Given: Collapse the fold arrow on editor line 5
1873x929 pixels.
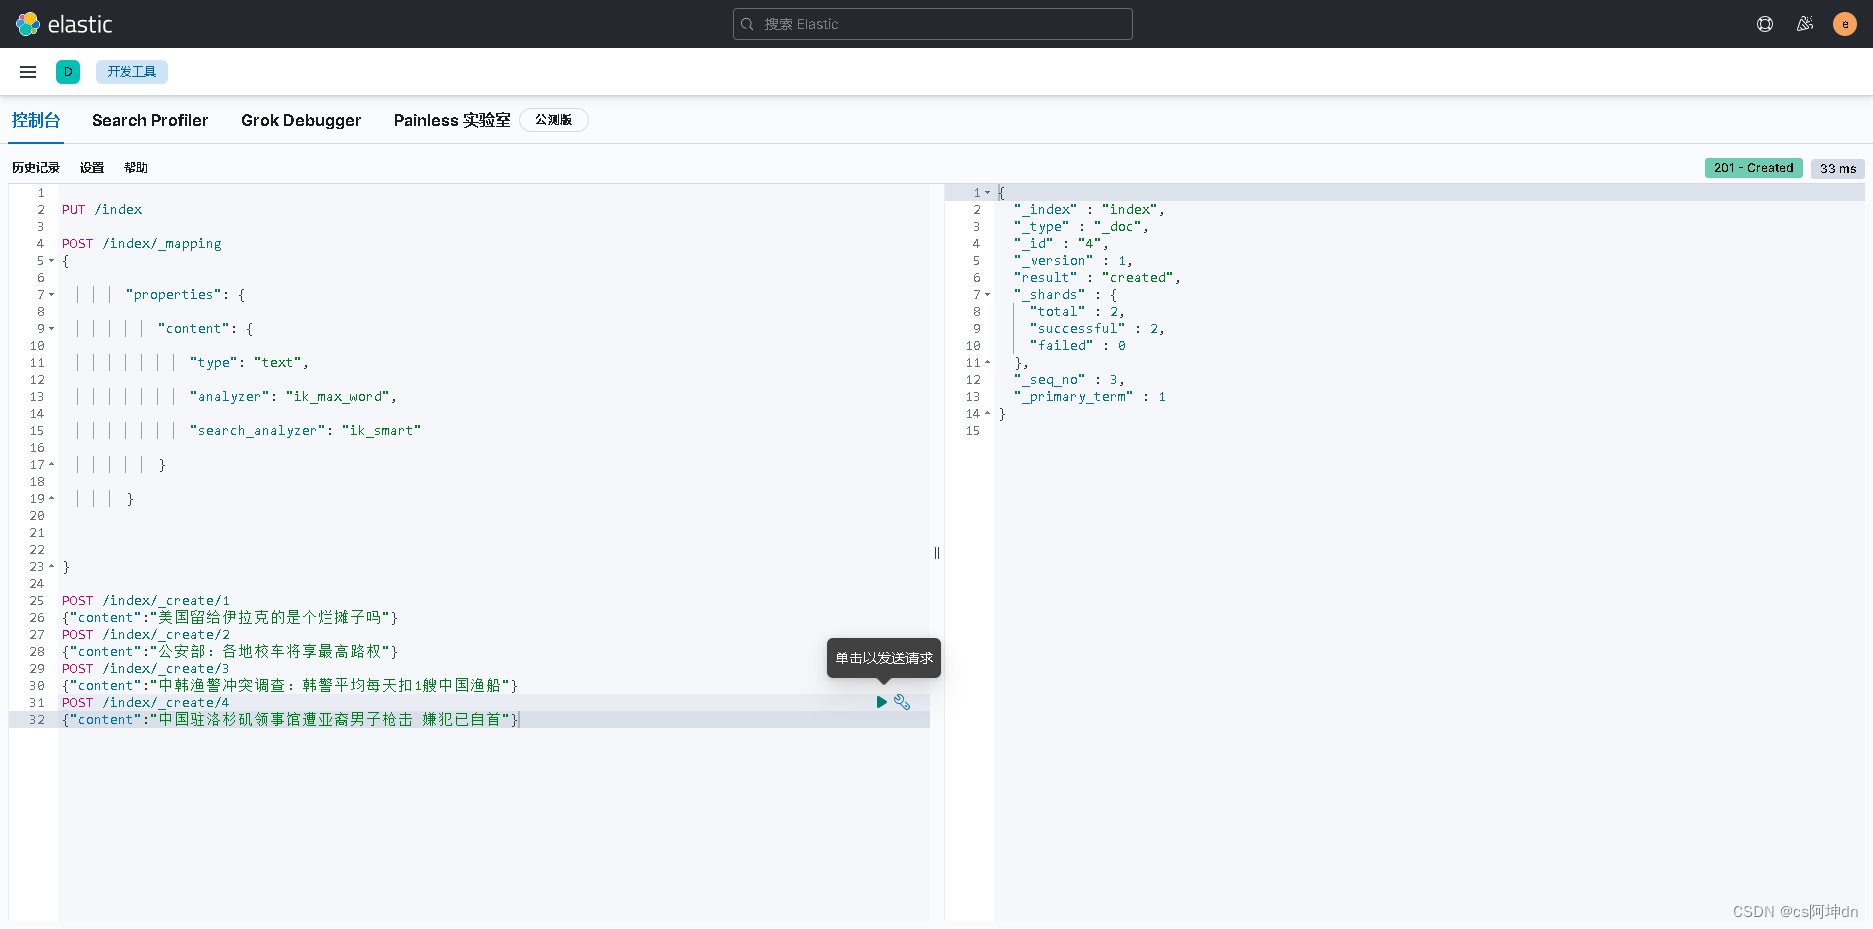Looking at the screenshot, I should coord(52,261).
